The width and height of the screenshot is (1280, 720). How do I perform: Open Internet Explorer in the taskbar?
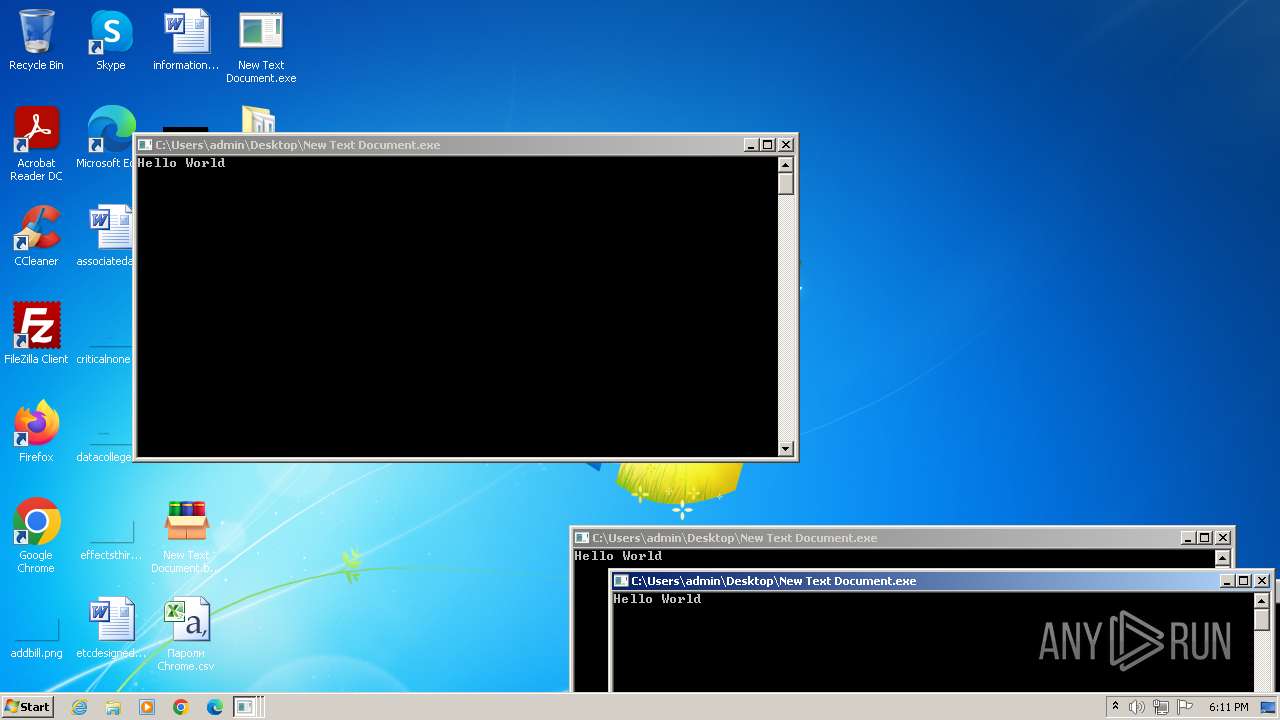pyautogui.click(x=79, y=707)
